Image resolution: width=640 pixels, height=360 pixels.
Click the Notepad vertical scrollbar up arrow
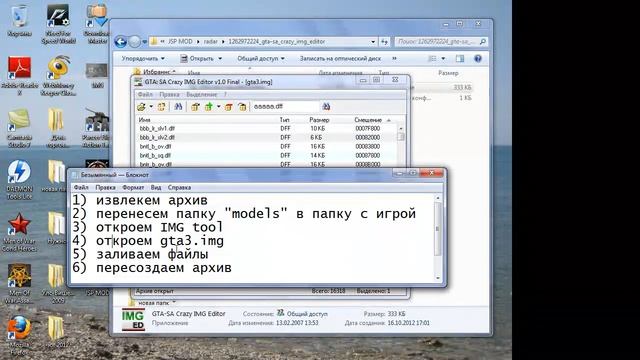[438, 198]
